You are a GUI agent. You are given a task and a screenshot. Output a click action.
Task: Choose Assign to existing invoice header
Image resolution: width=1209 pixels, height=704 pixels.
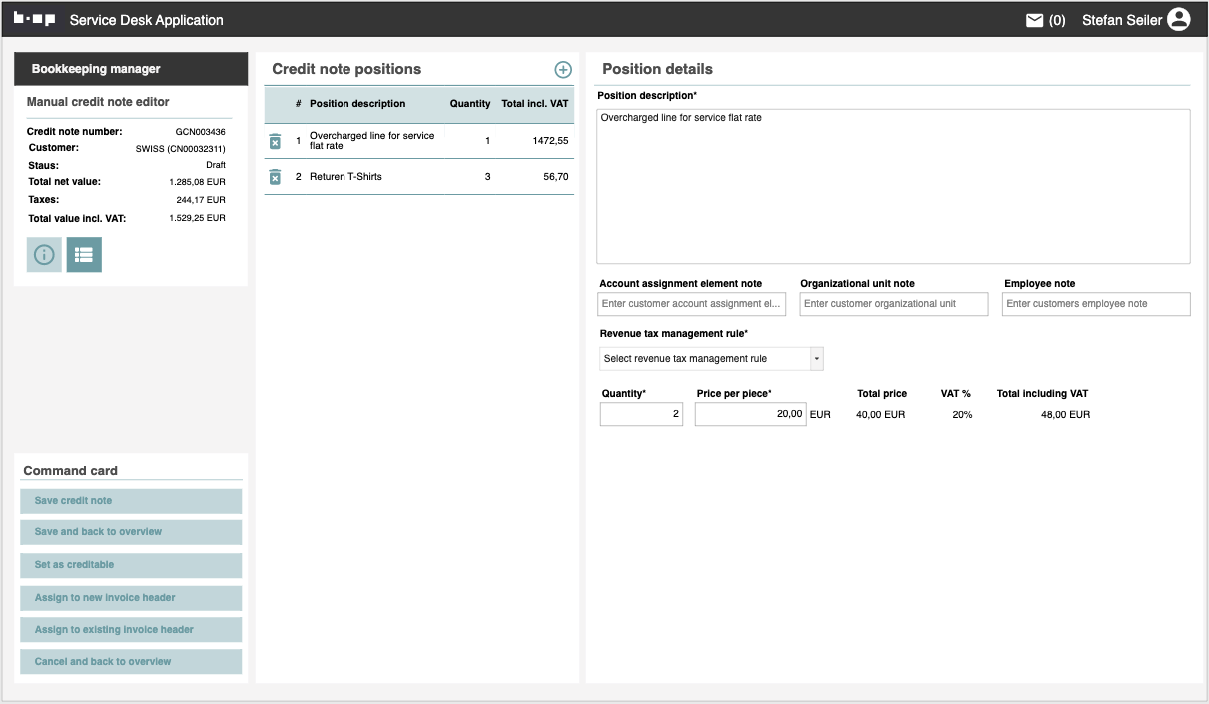point(131,630)
